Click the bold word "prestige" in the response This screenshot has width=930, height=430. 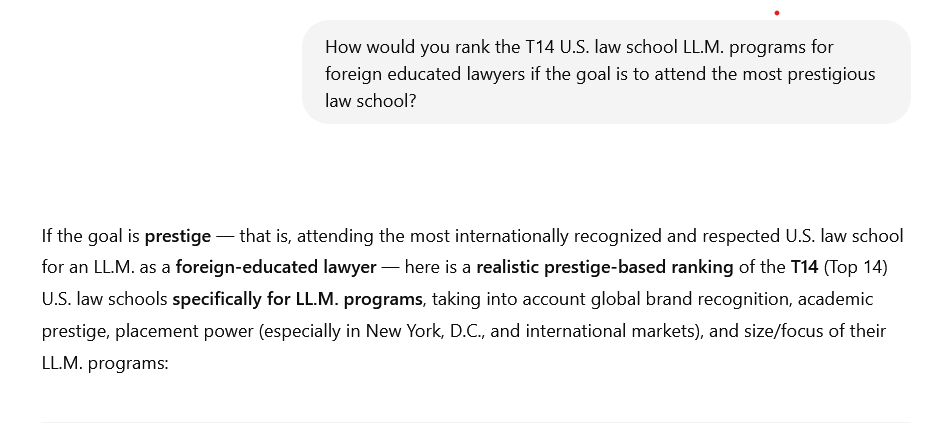(x=178, y=236)
